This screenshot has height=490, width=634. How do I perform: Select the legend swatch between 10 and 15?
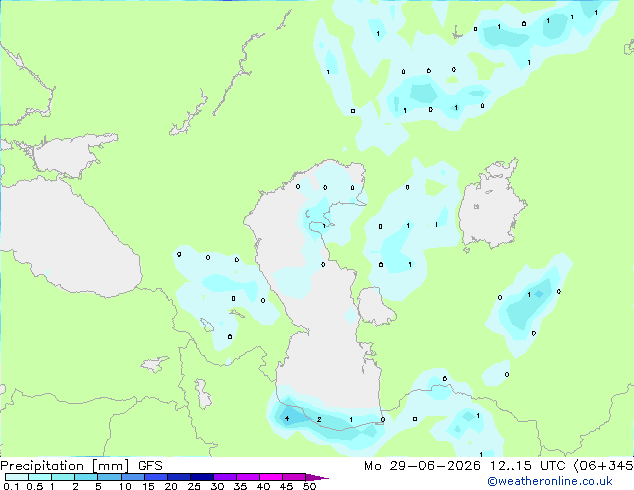[132, 477]
